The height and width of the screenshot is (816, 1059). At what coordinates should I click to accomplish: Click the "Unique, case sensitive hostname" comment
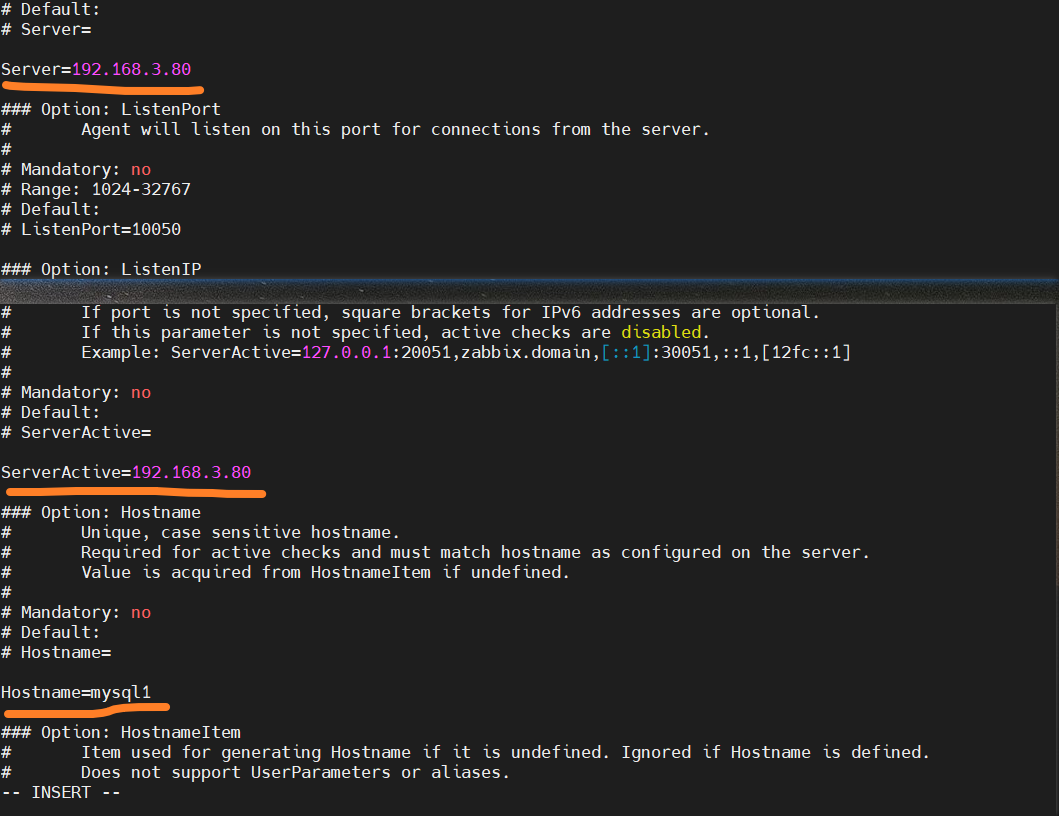tap(240, 532)
